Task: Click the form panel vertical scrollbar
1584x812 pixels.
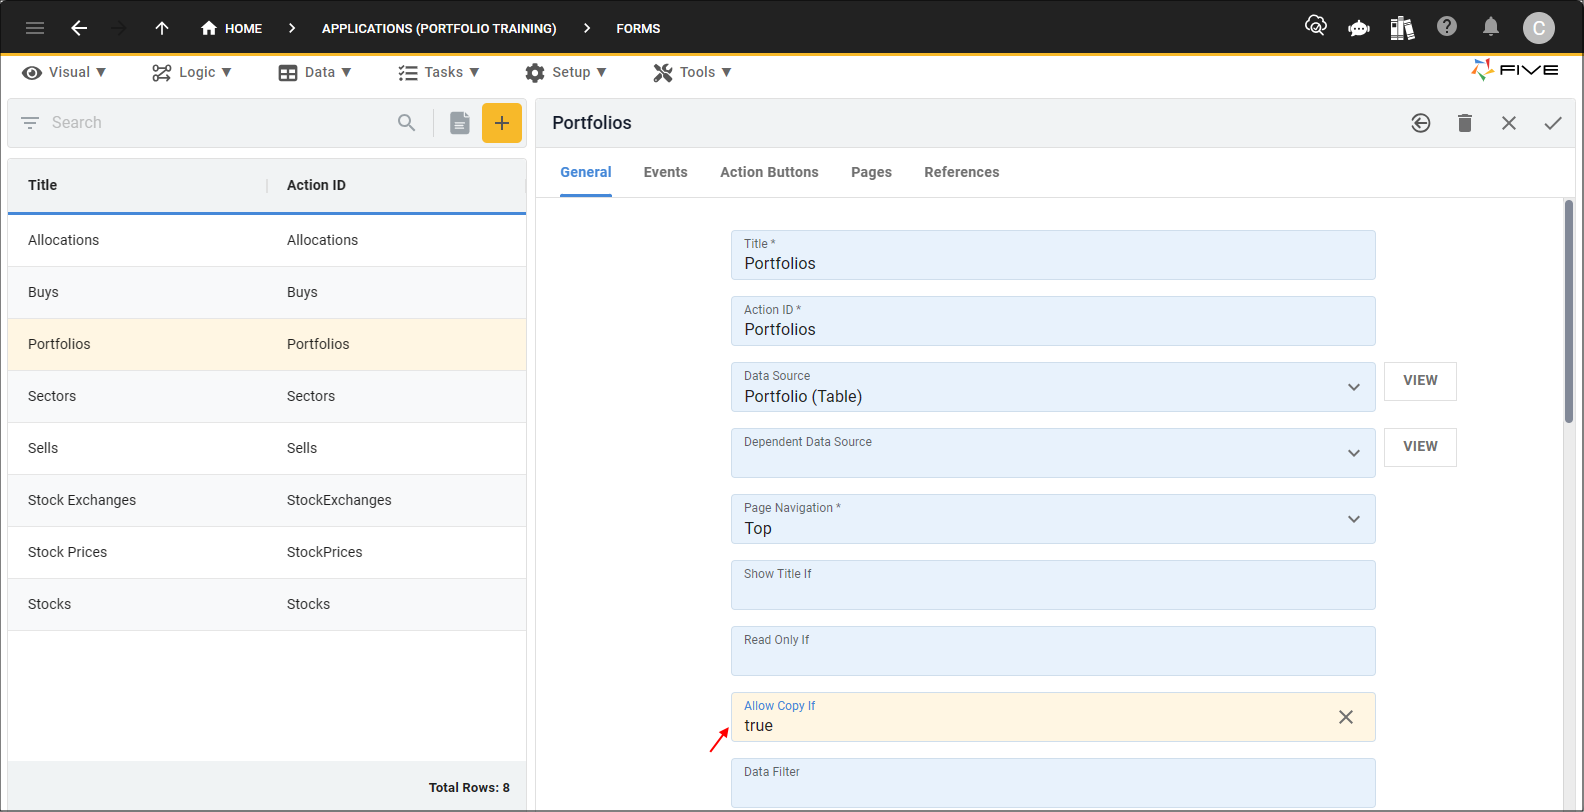Action: coord(1569,312)
